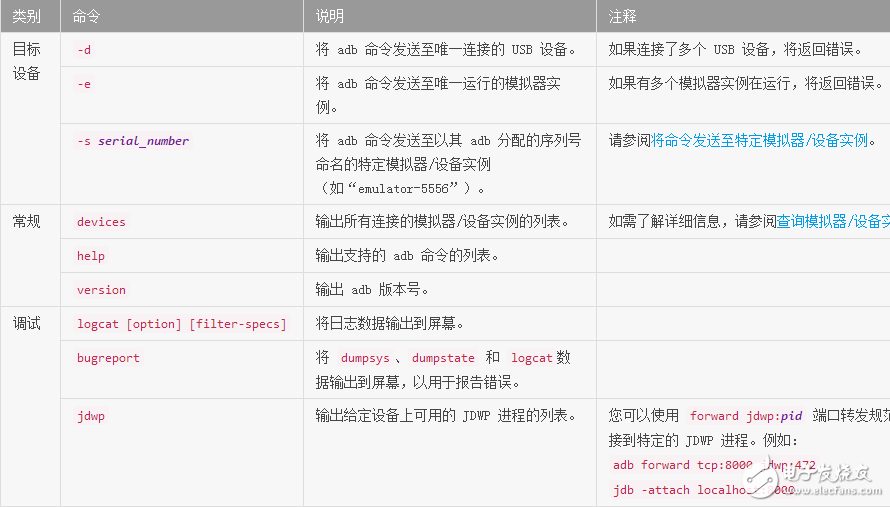Select the devices command text
The width and height of the screenshot is (890, 507).
click(x=101, y=222)
